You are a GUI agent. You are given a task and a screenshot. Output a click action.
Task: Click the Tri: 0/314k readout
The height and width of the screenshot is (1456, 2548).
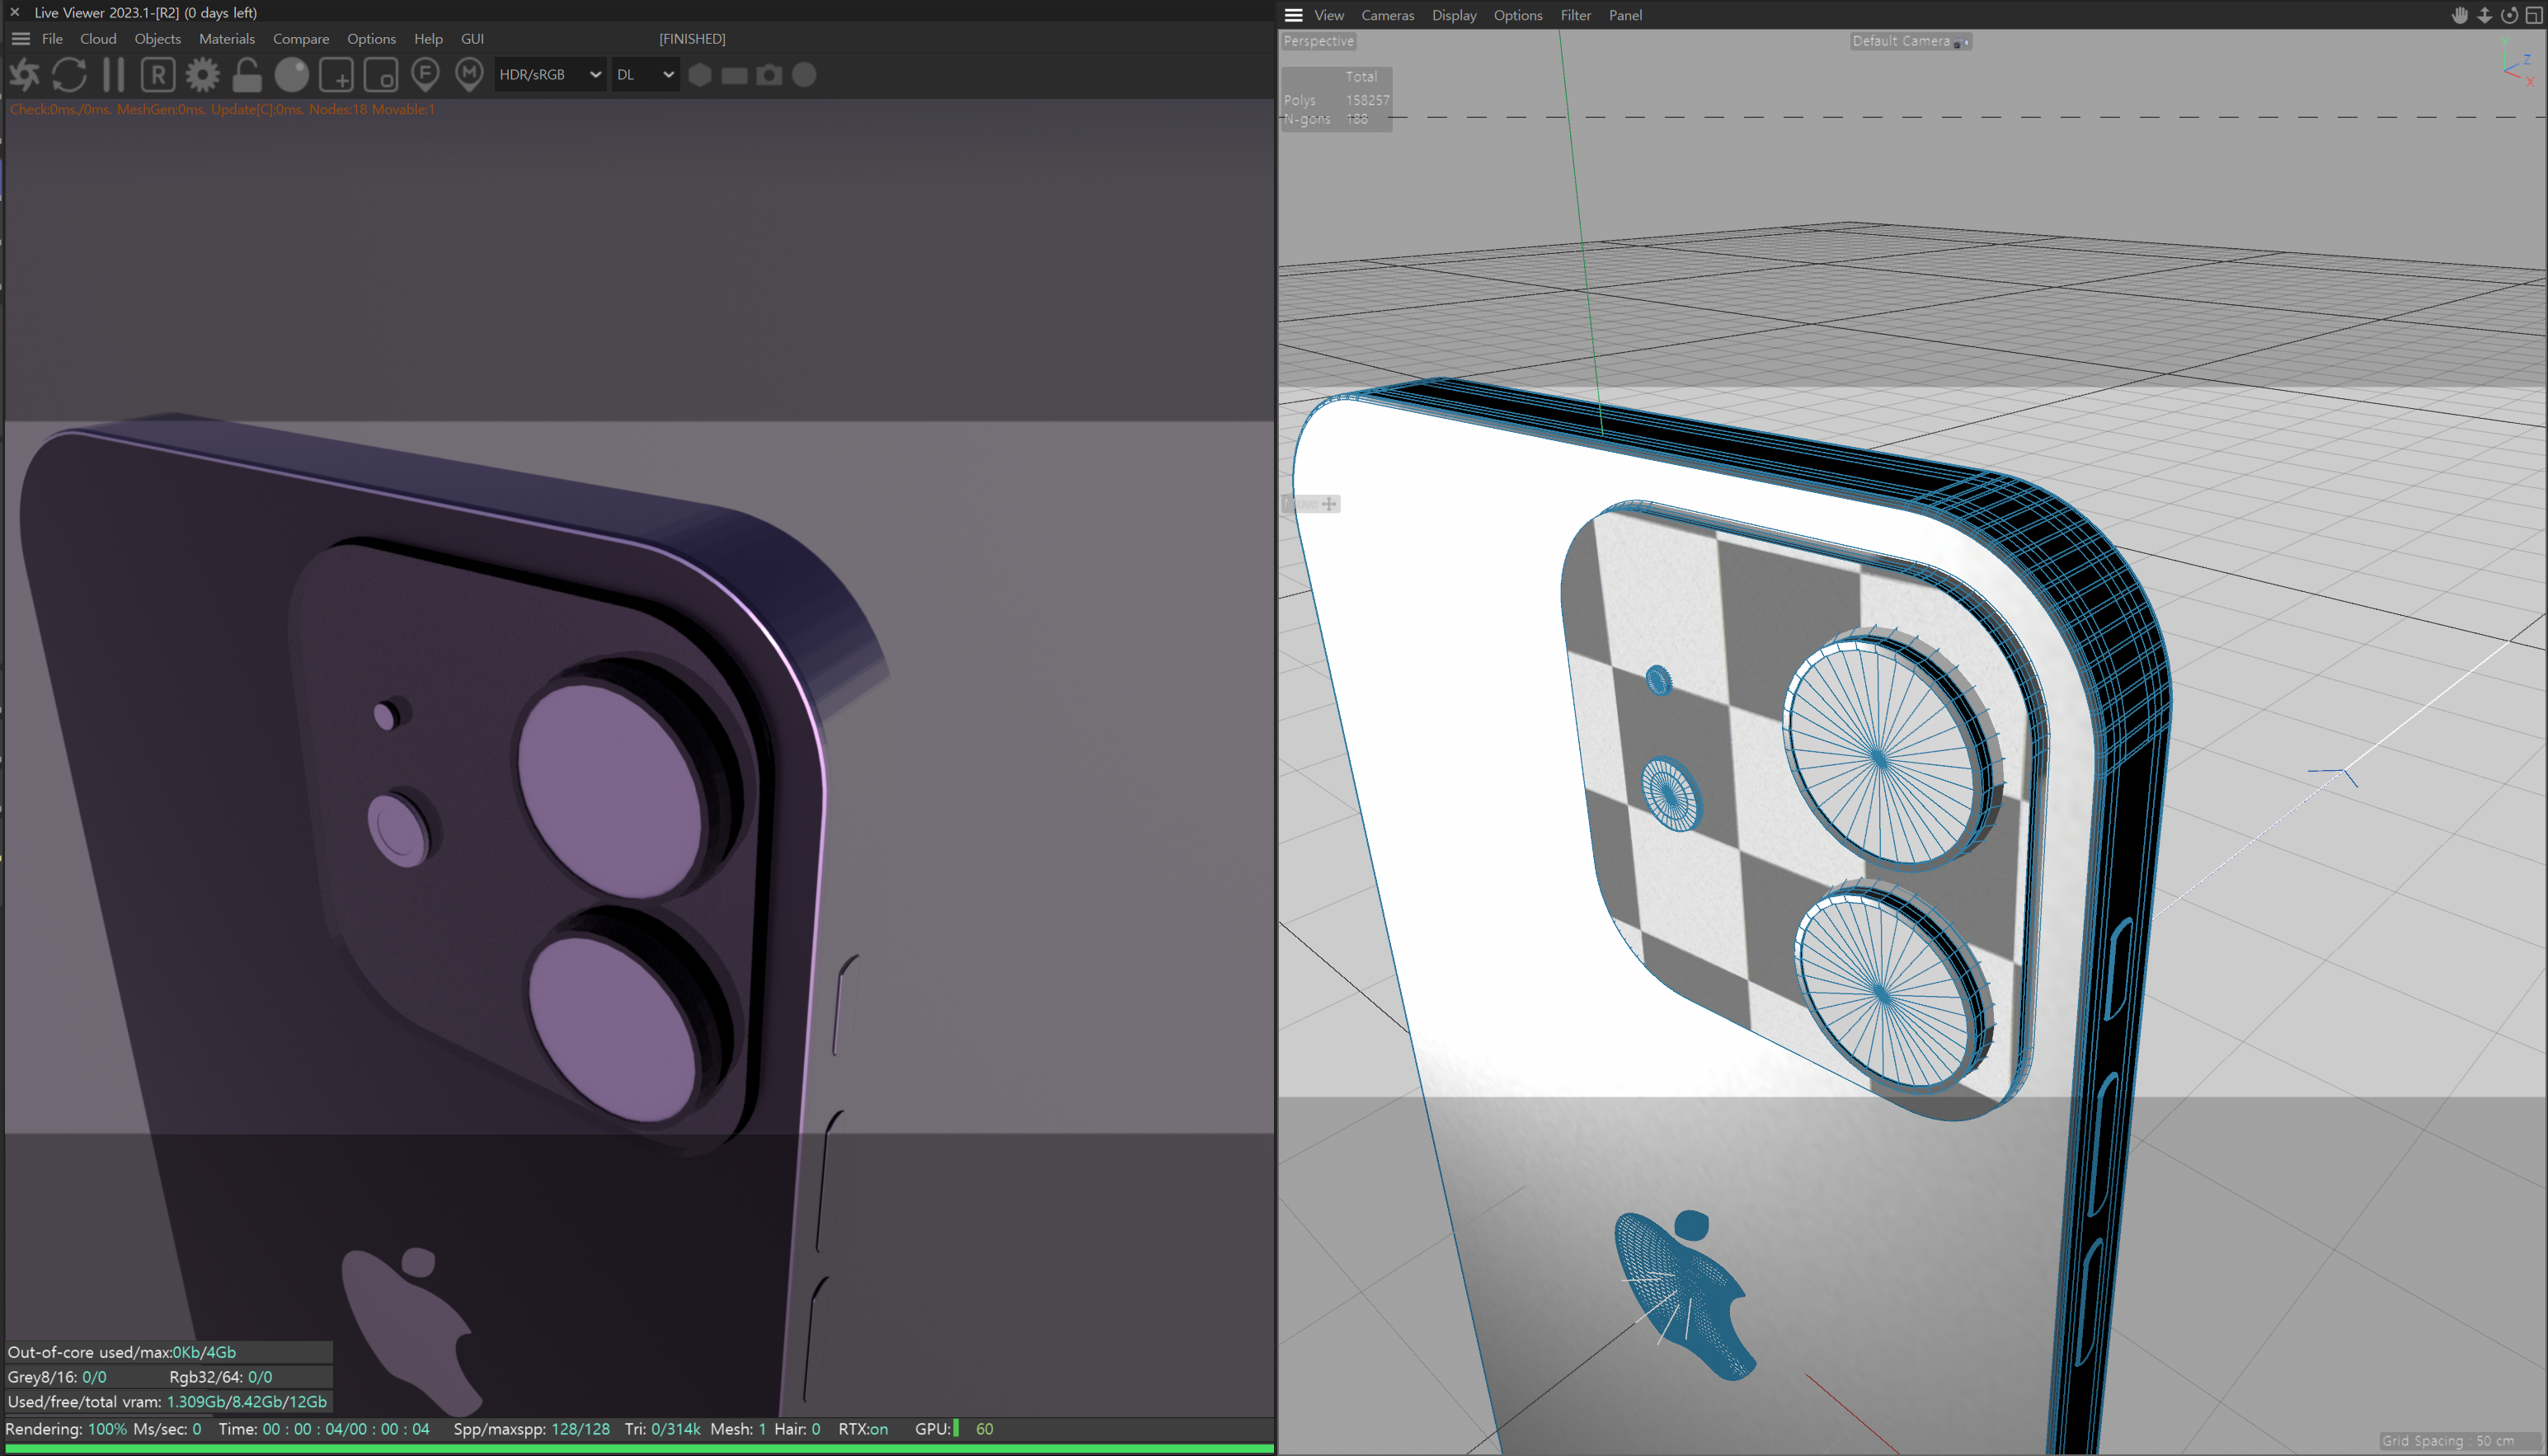pyautogui.click(x=662, y=1429)
